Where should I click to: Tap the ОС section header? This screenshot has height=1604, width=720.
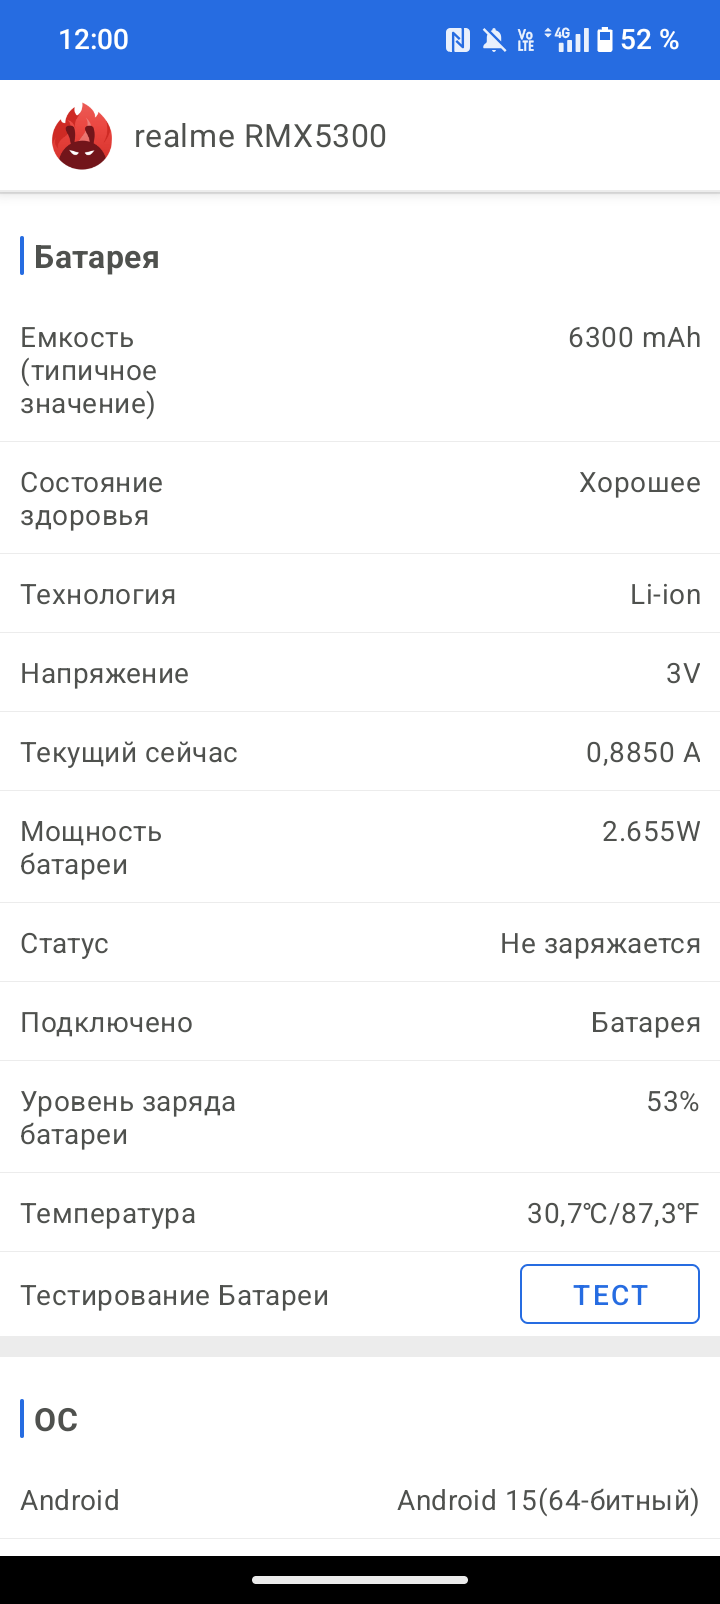56,1419
